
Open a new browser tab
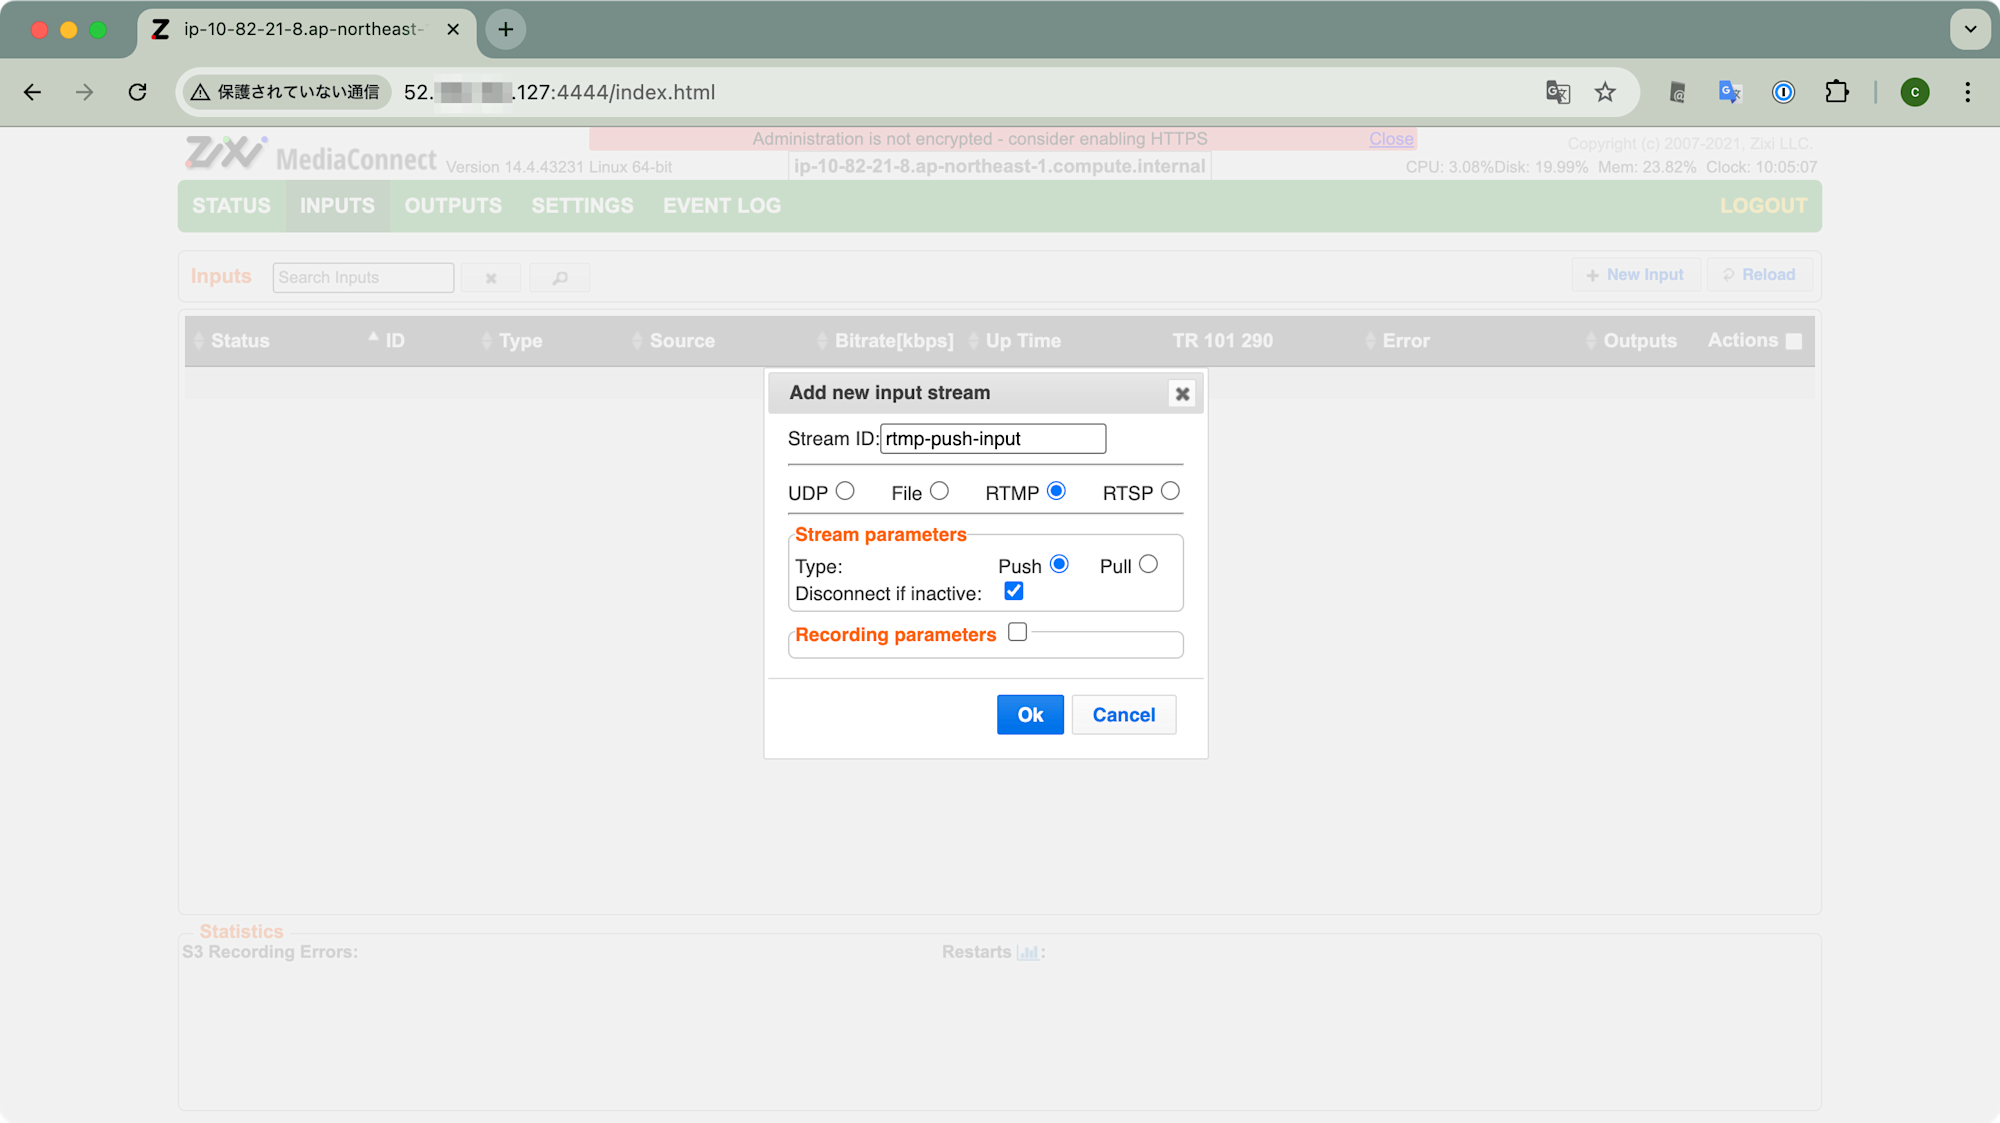506,29
